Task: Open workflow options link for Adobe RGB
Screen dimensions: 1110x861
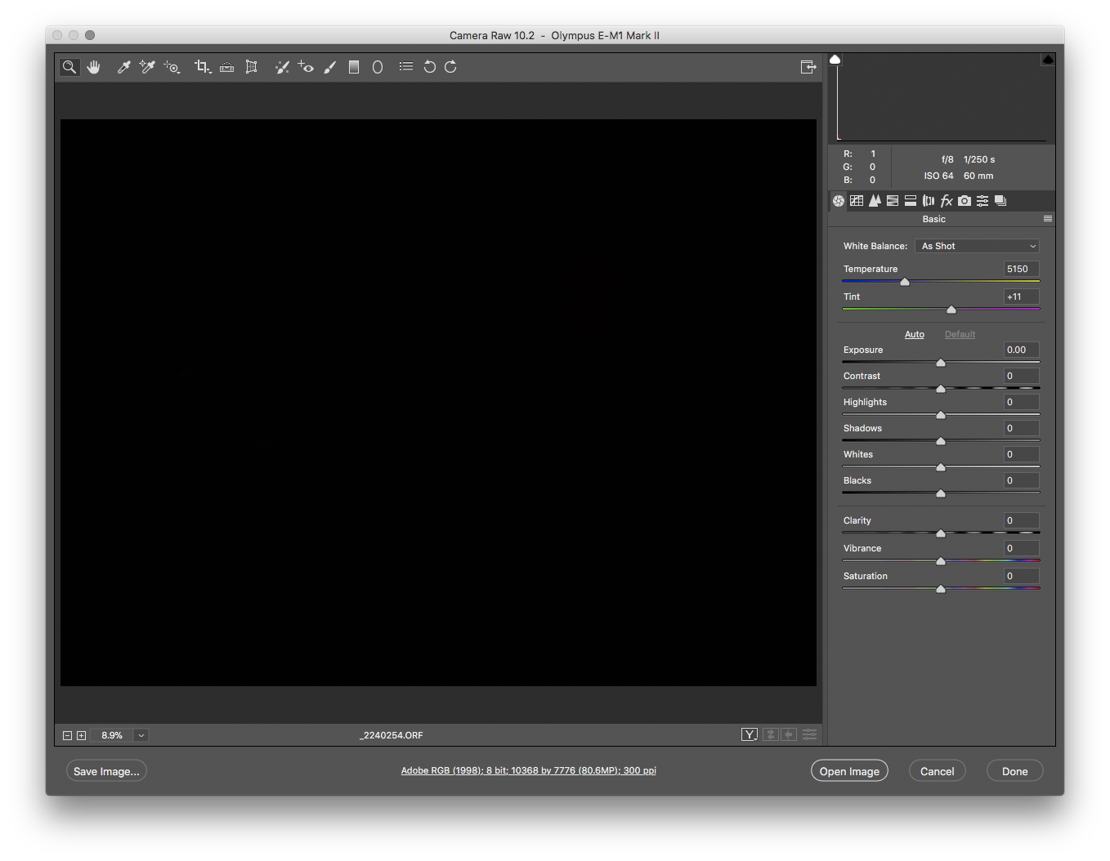Action: 528,771
